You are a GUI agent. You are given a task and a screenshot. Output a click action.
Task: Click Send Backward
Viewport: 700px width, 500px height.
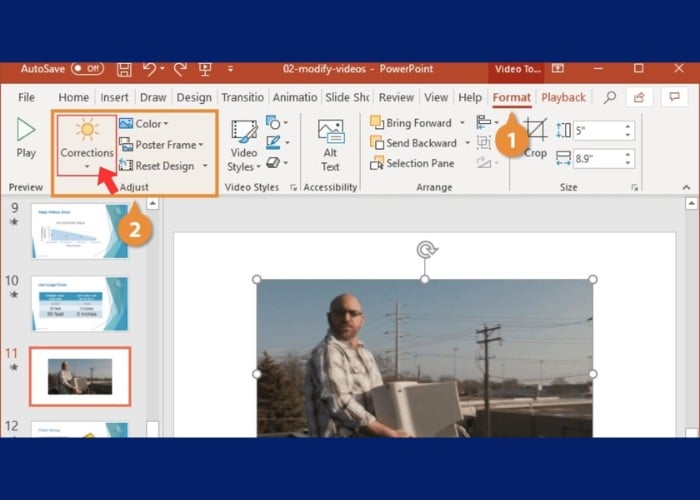tap(416, 144)
